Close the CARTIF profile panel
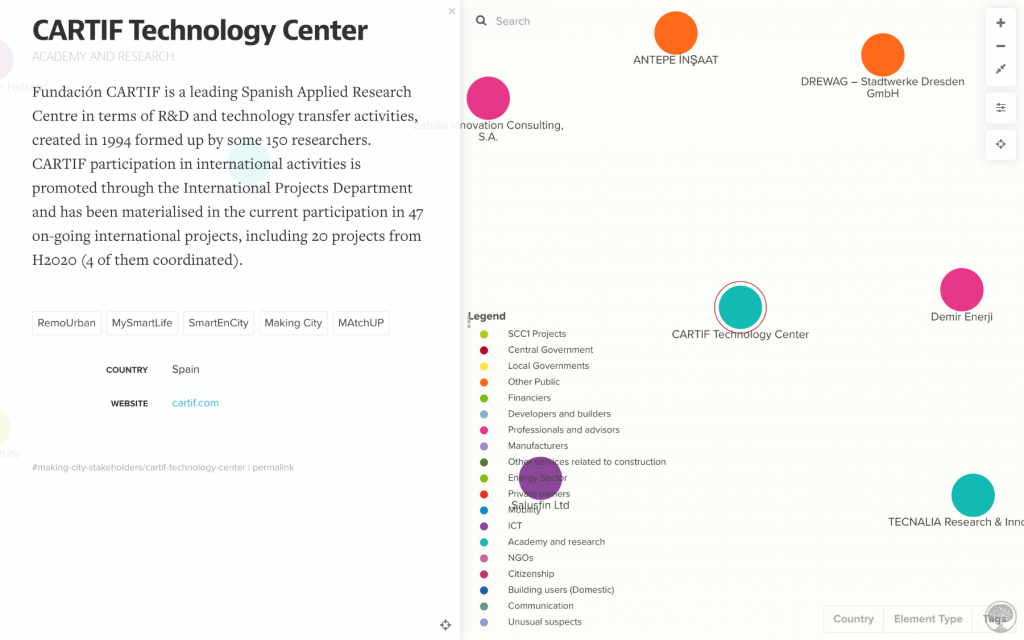This screenshot has width=1024, height=640. coord(452,12)
